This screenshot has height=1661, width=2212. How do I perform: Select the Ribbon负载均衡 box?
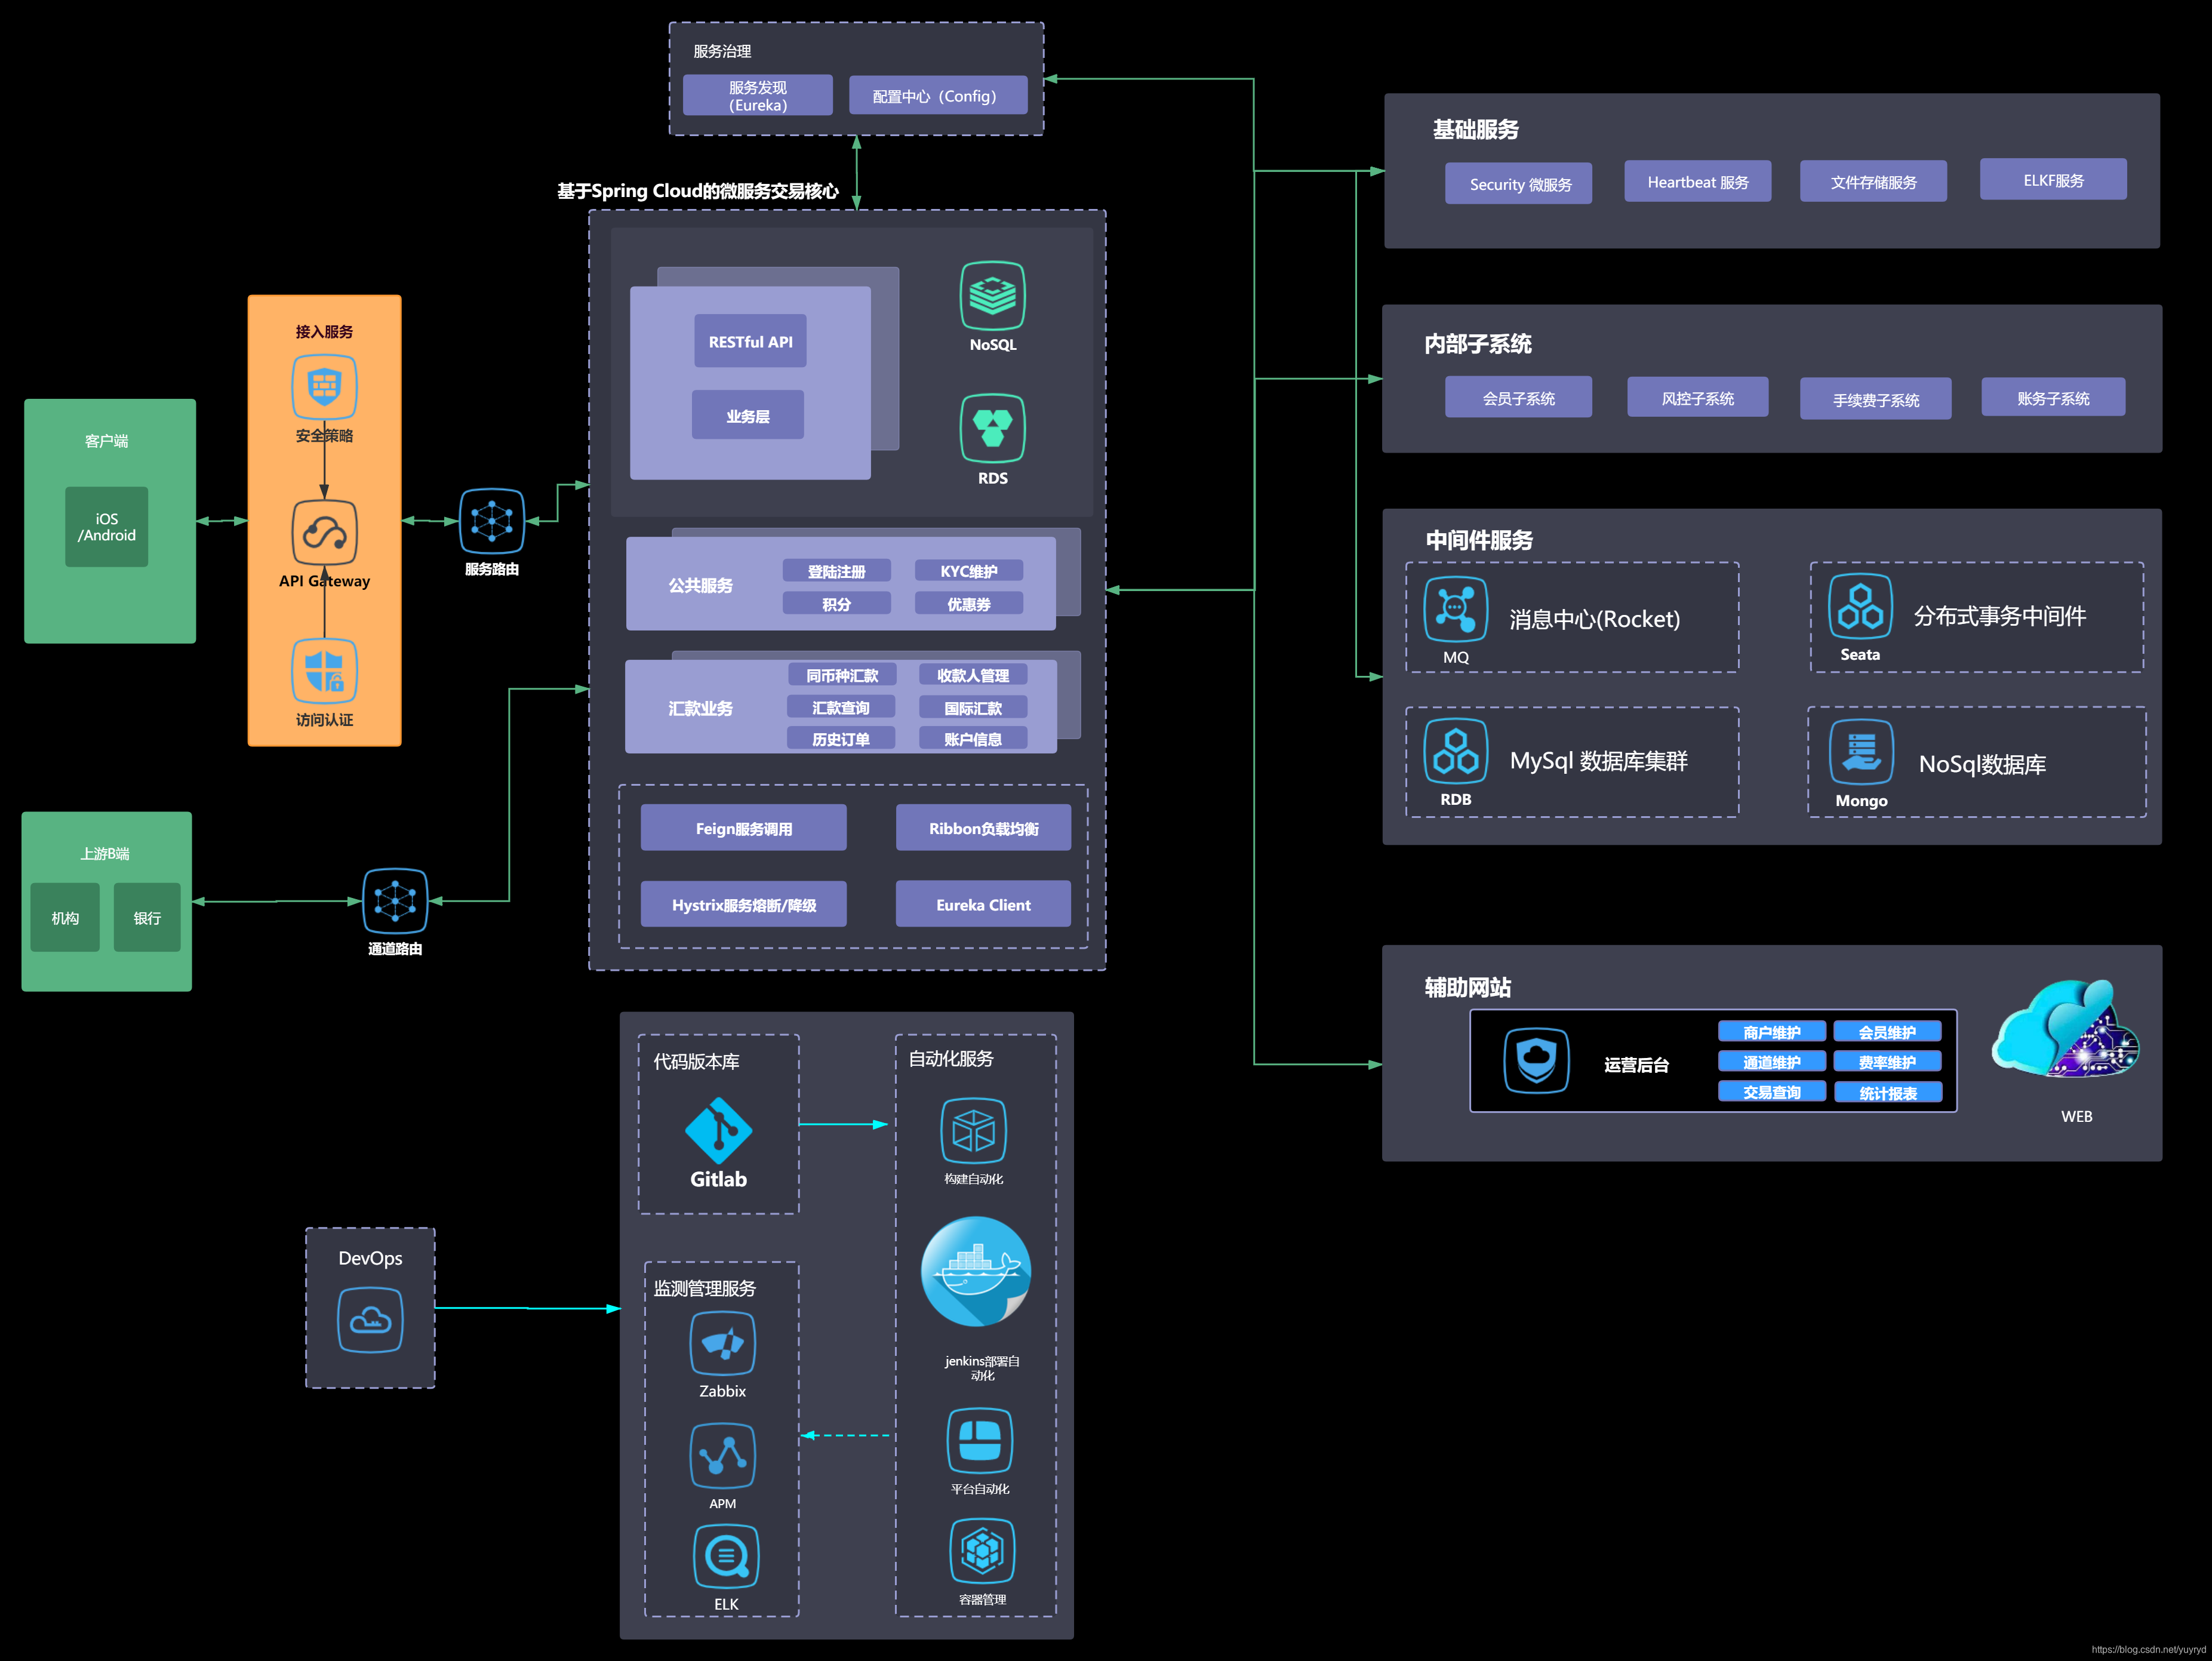(984, 828)
